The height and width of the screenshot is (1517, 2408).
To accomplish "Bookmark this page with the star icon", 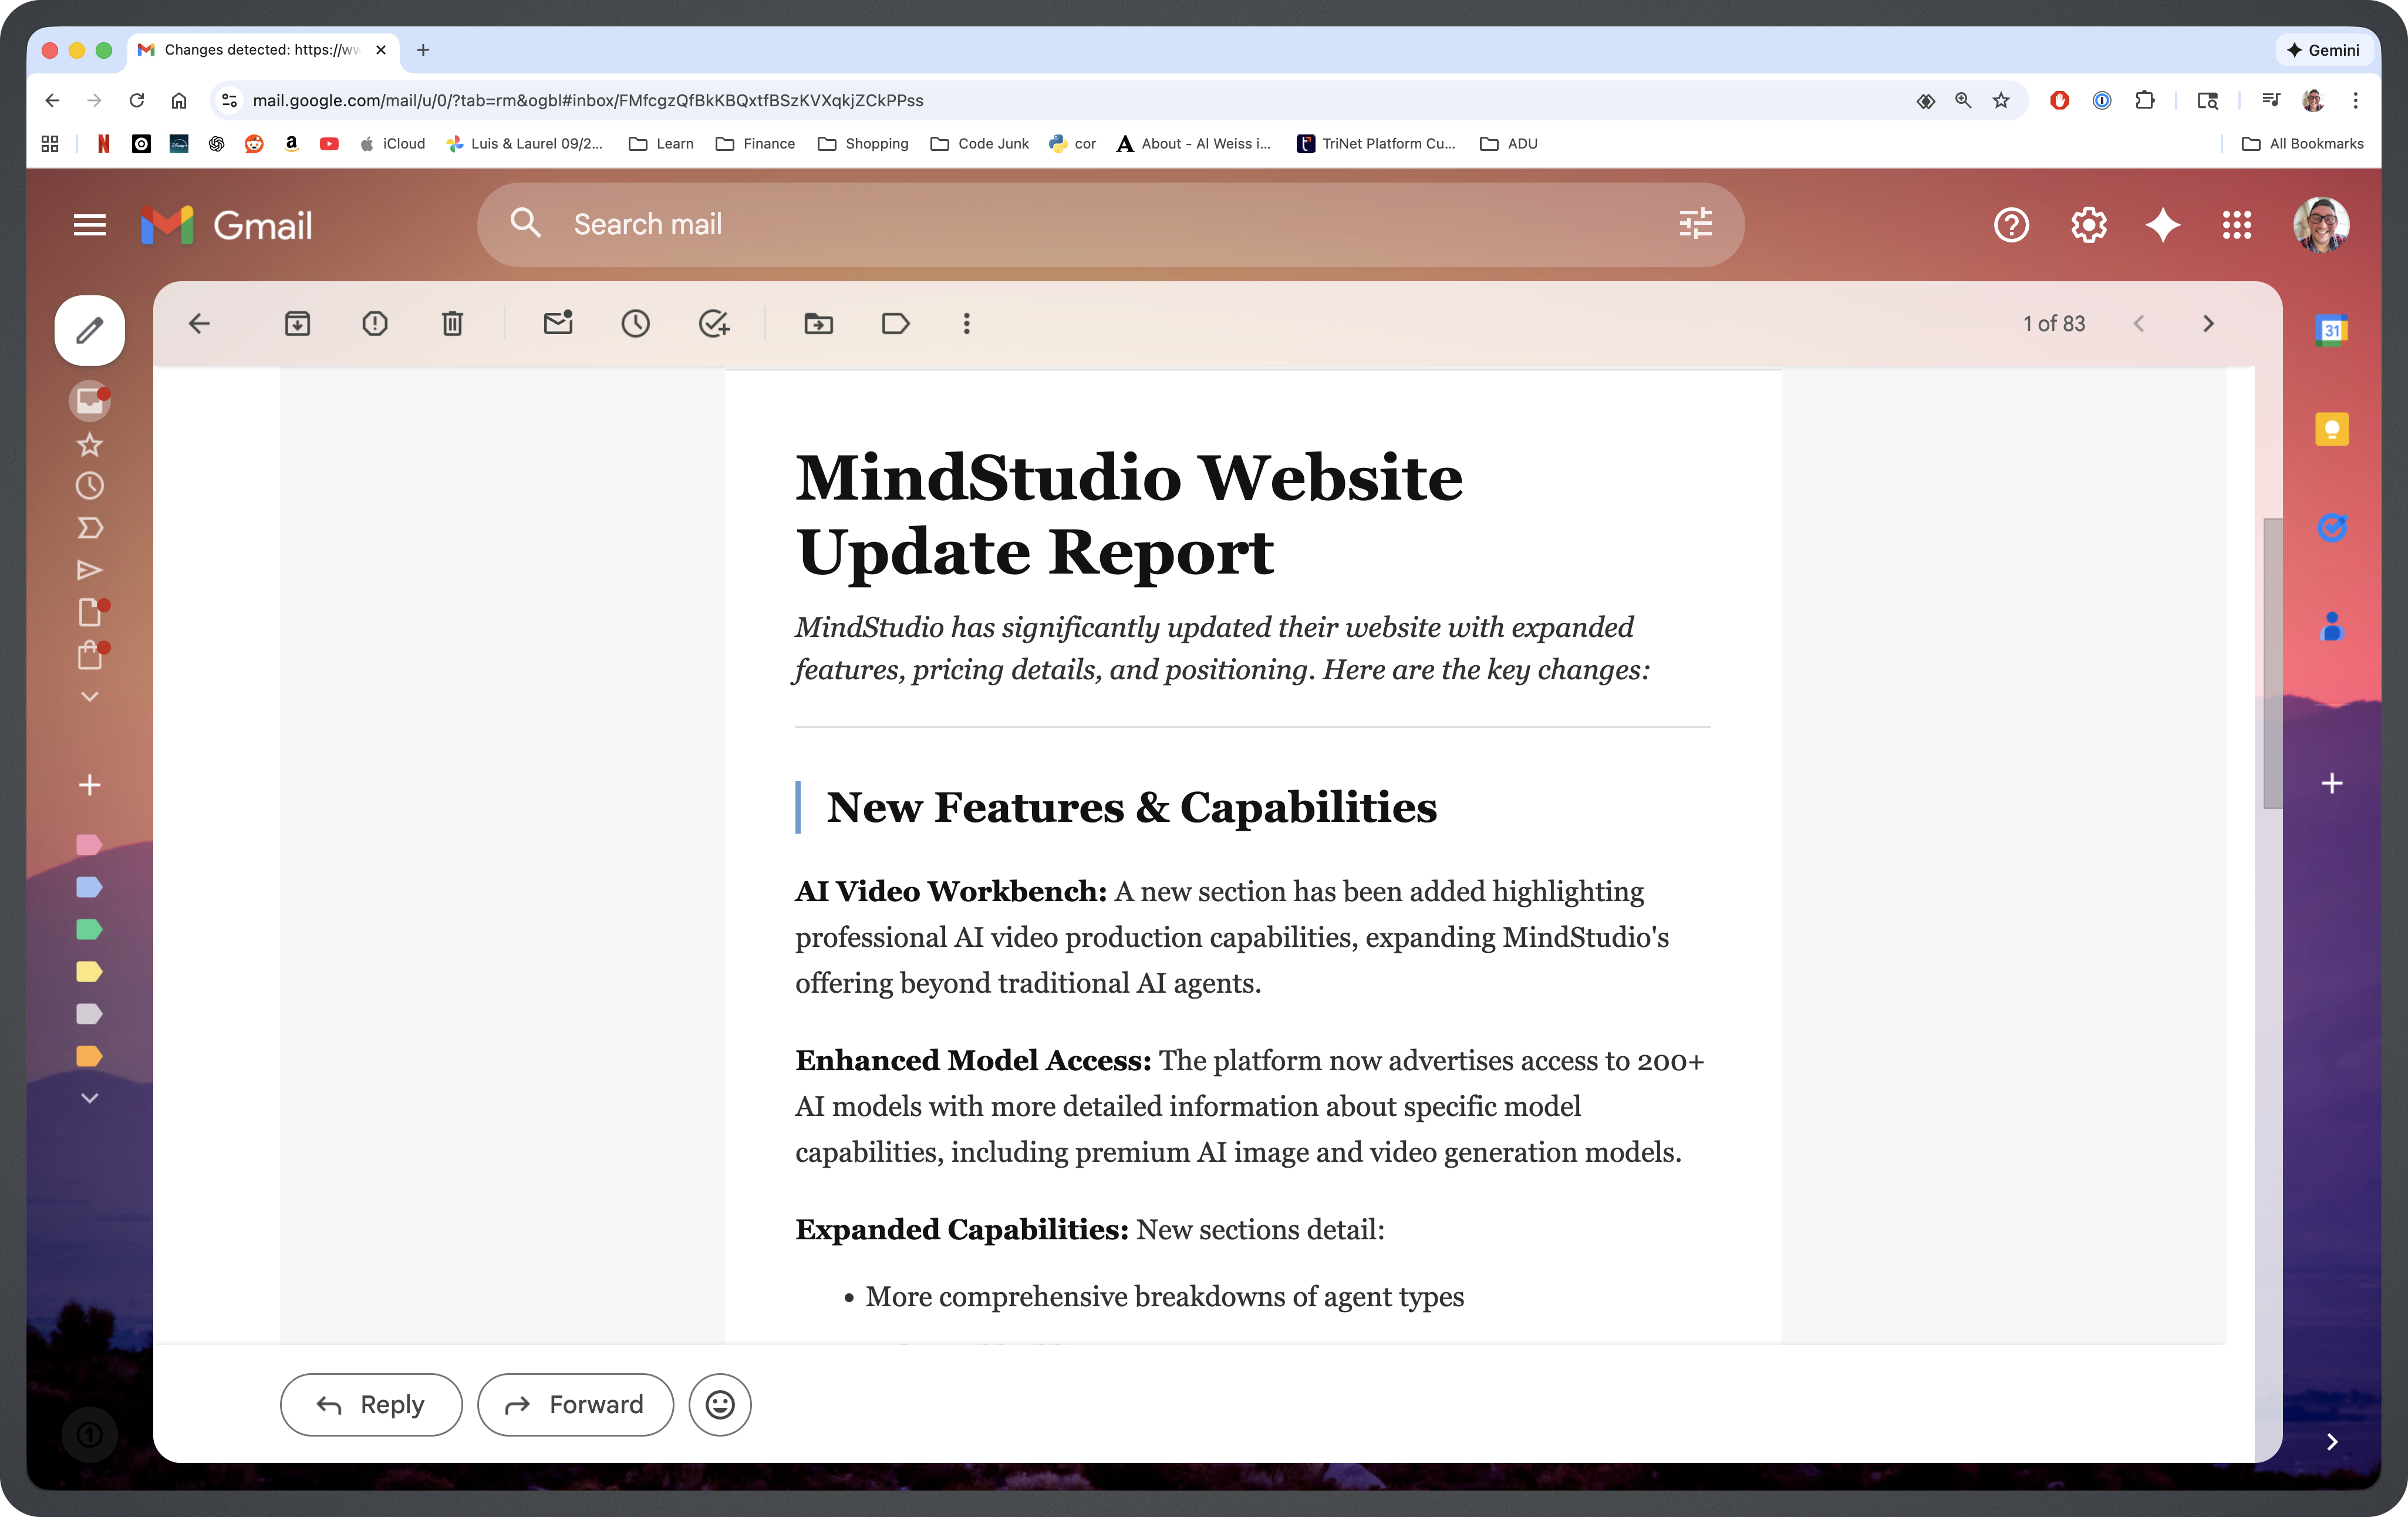I will point(2000,100).
